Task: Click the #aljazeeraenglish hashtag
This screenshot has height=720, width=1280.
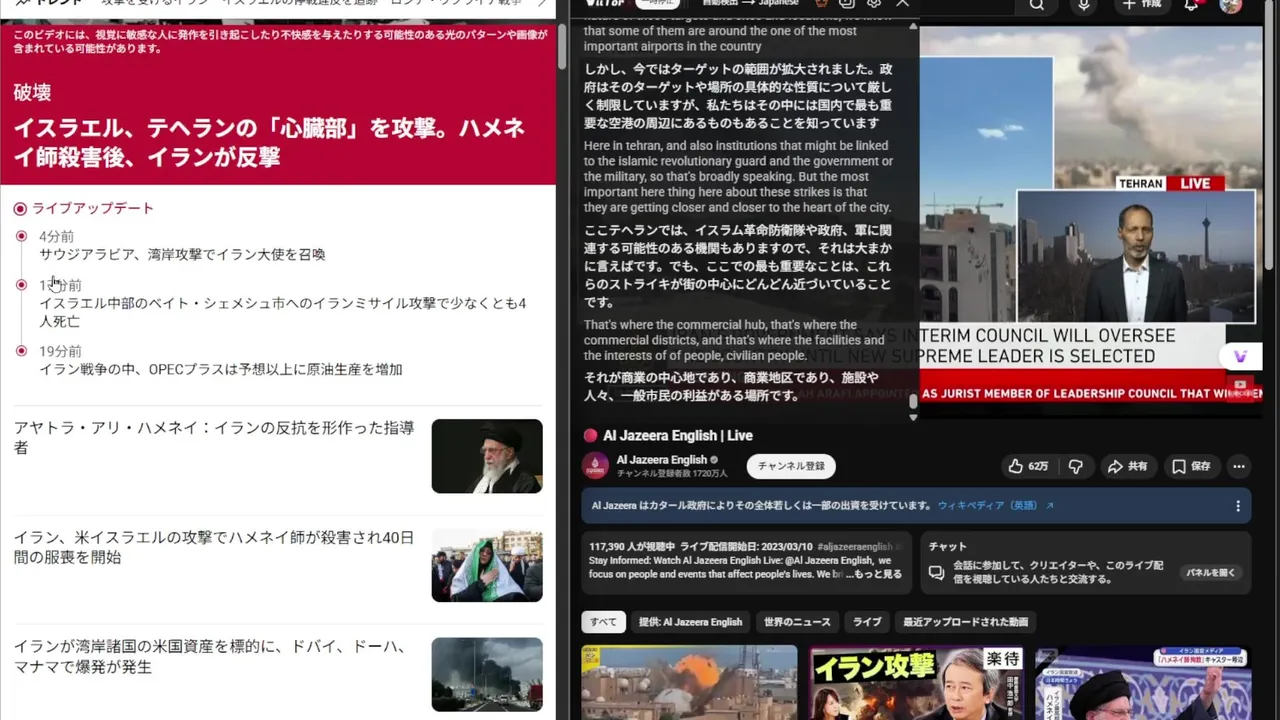Action: (853, 547)
